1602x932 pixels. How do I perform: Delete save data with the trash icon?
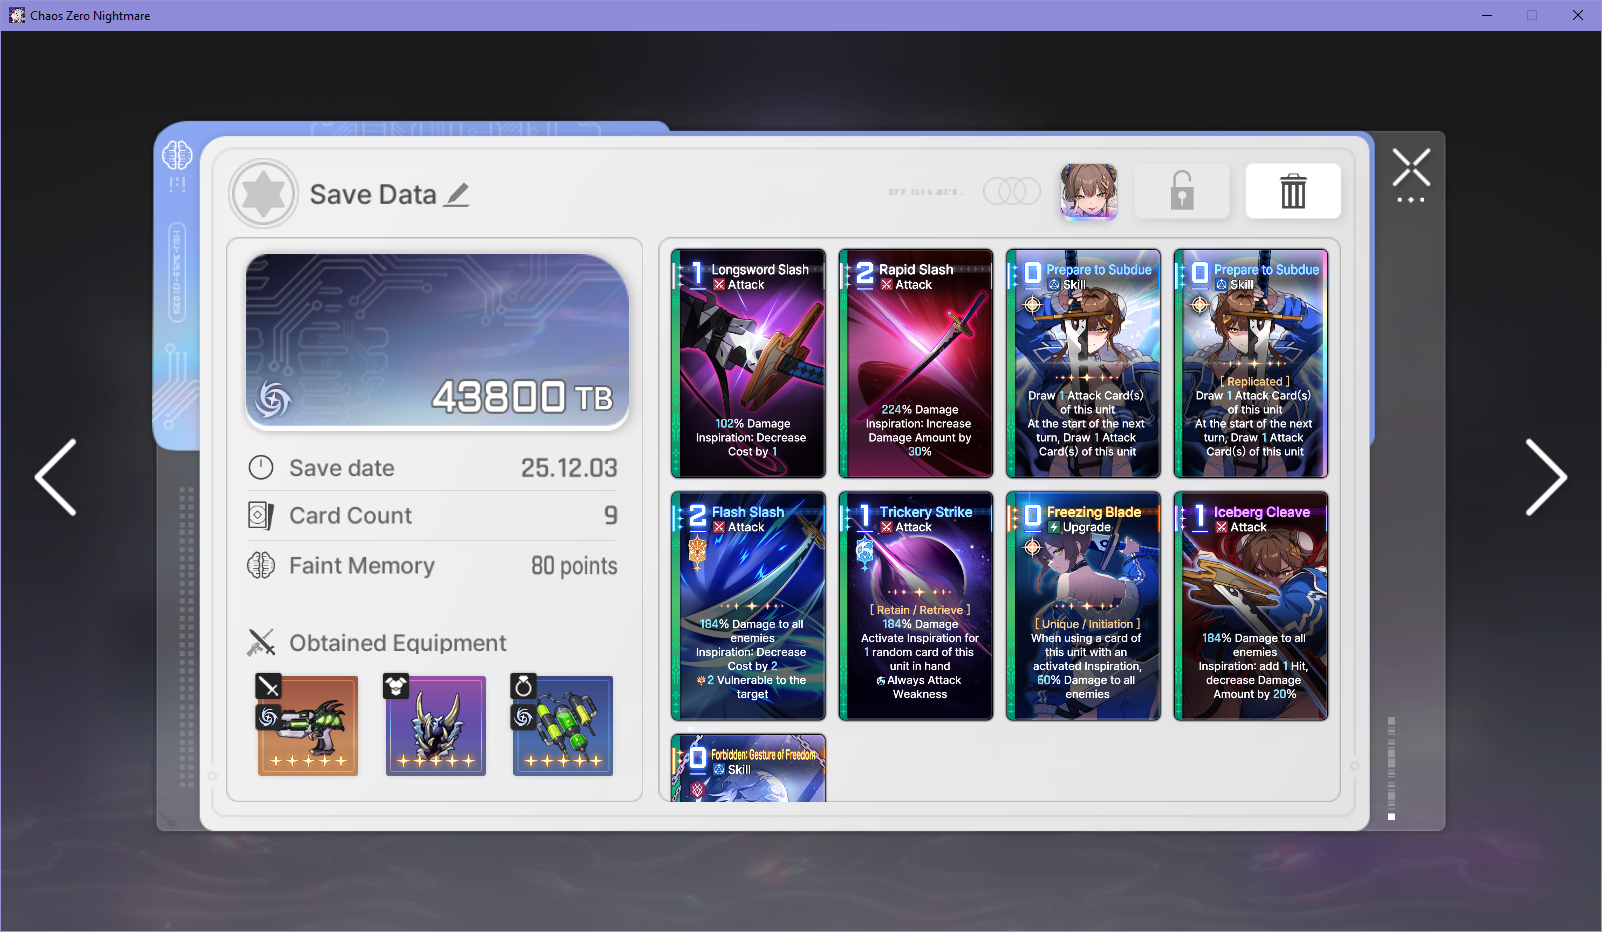click(x=1292, y=191)
